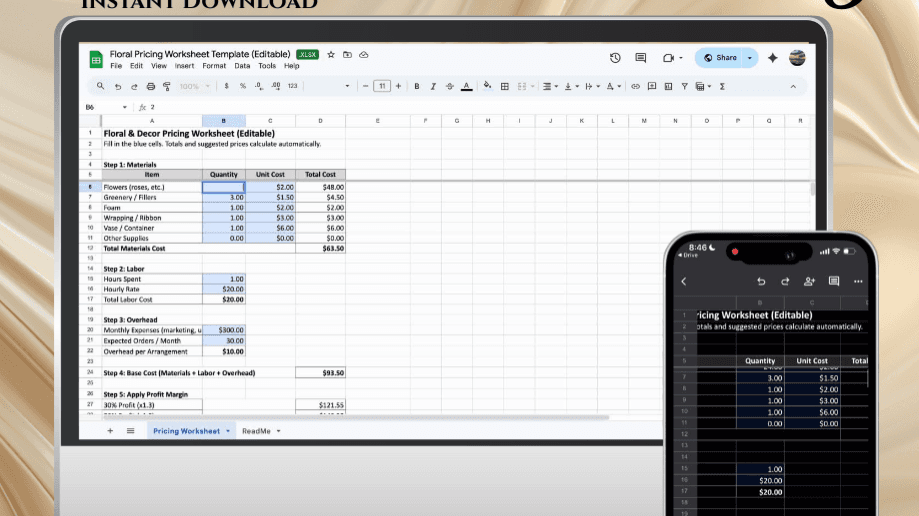Image resolution: width=919 pixels, height=516 pixels.
Task: Open Gemini sparkle assistant icon
Action: [772, 57]
